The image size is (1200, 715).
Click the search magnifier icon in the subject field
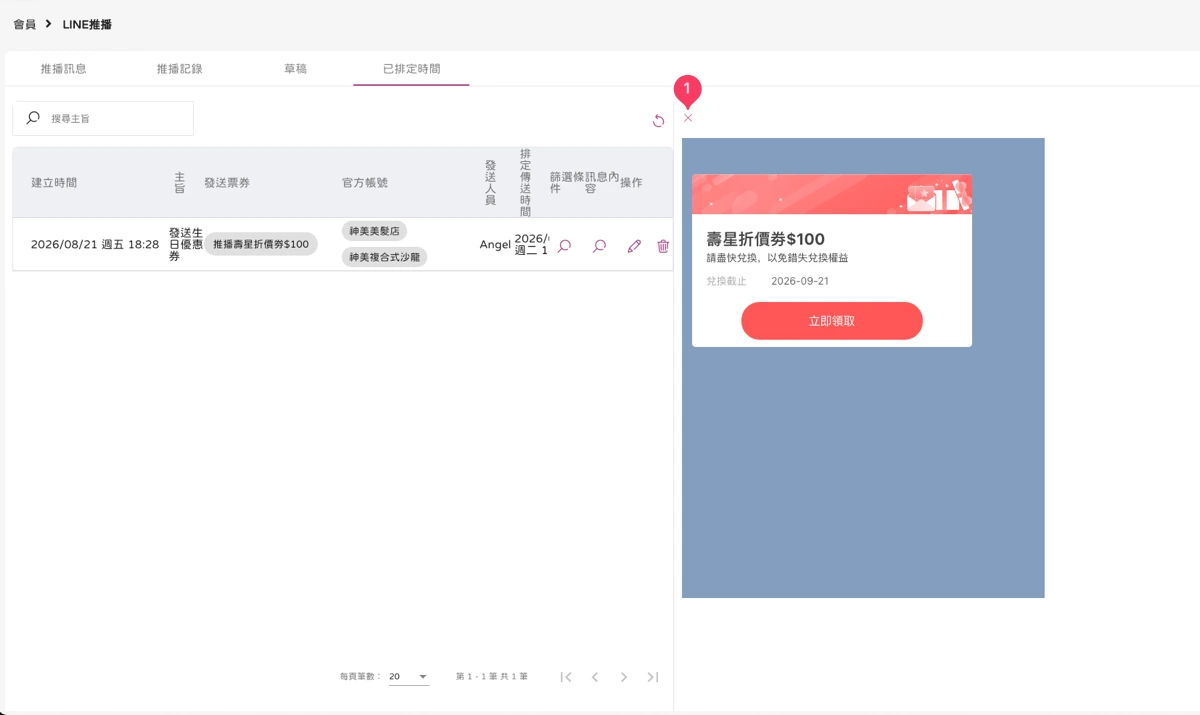(x=33, y=118)
